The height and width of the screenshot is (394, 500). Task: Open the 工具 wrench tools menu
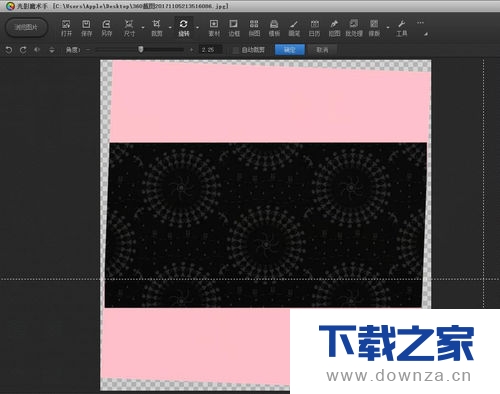402,28
